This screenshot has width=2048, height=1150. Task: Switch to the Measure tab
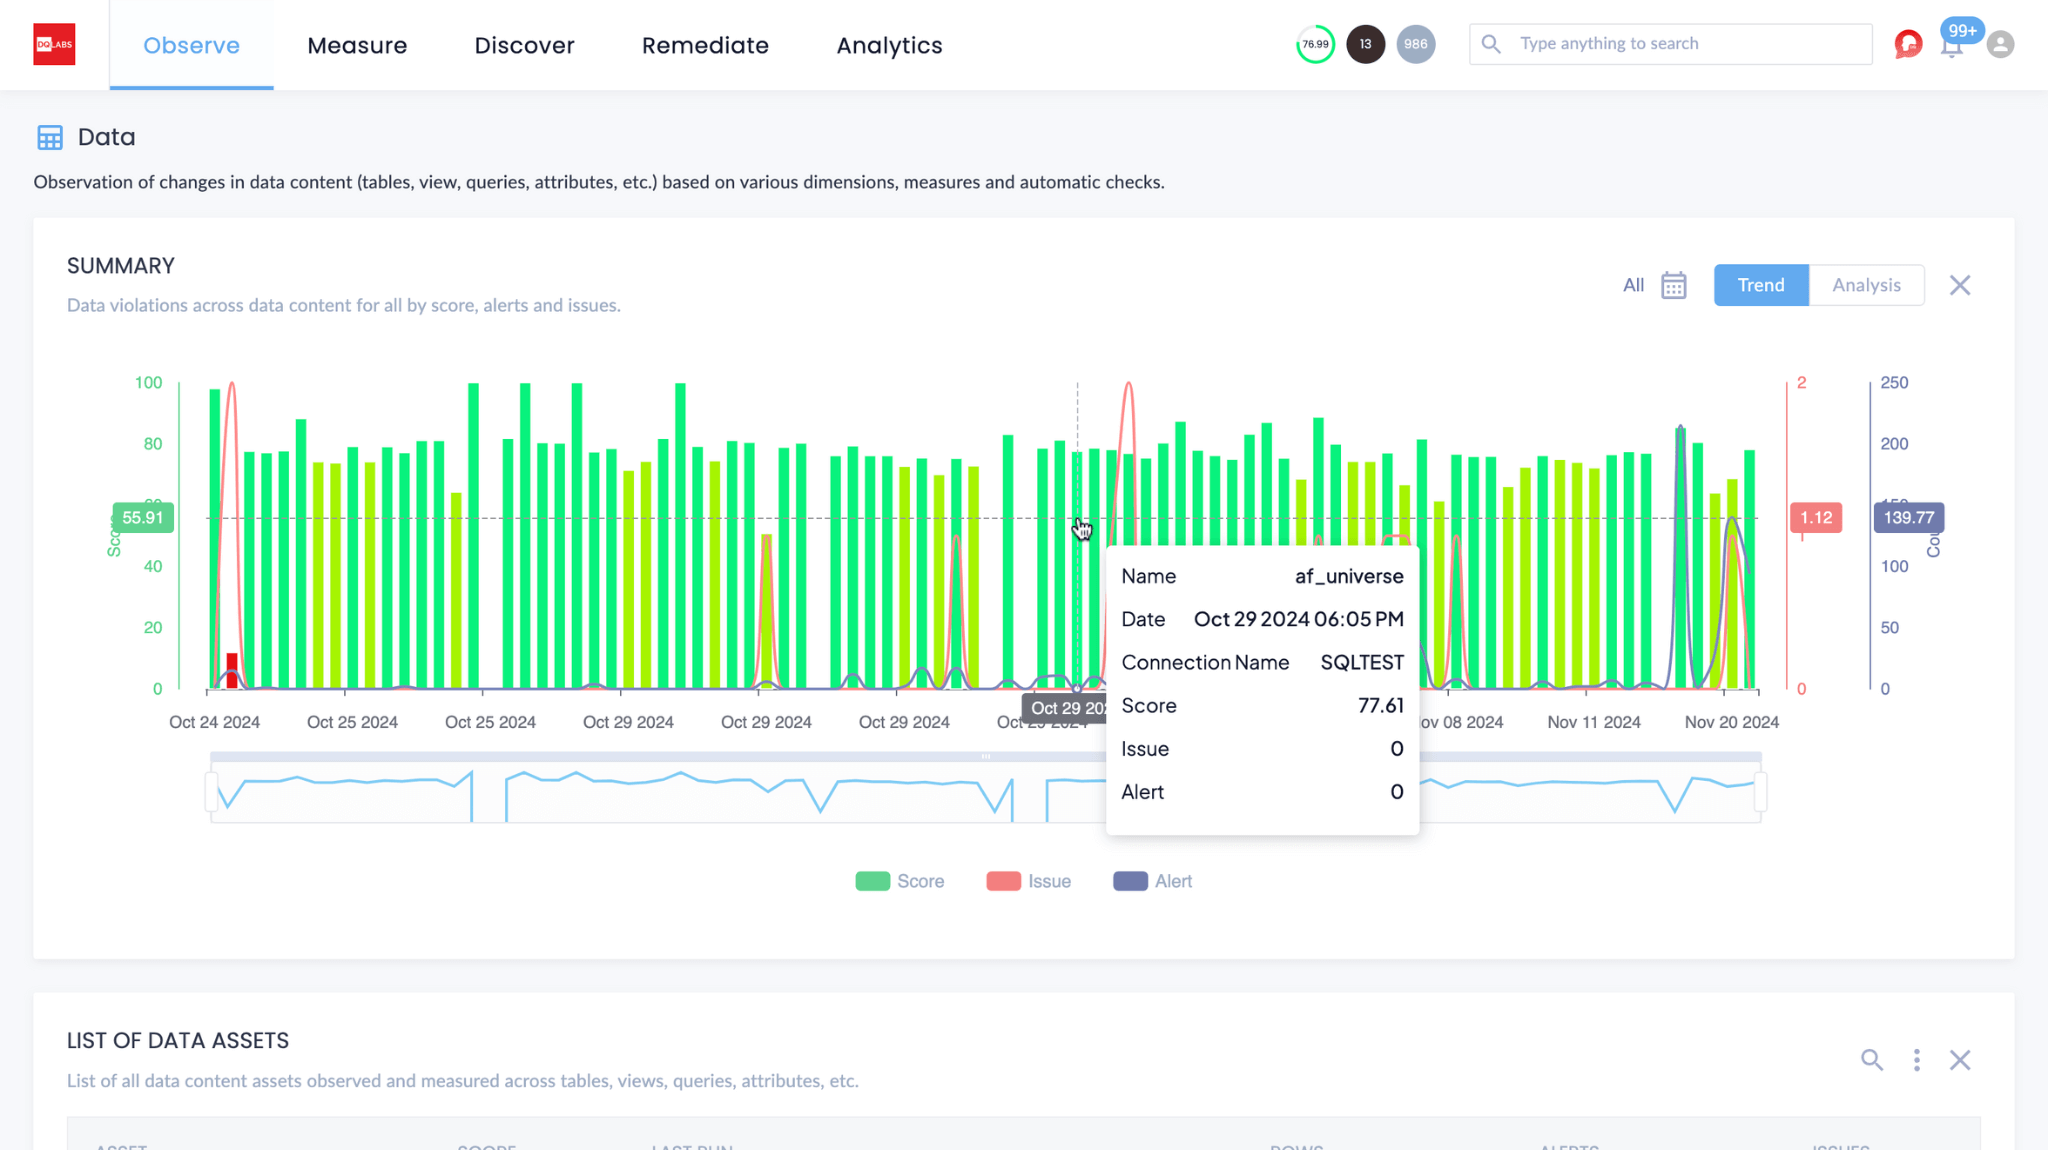[357, 45]
